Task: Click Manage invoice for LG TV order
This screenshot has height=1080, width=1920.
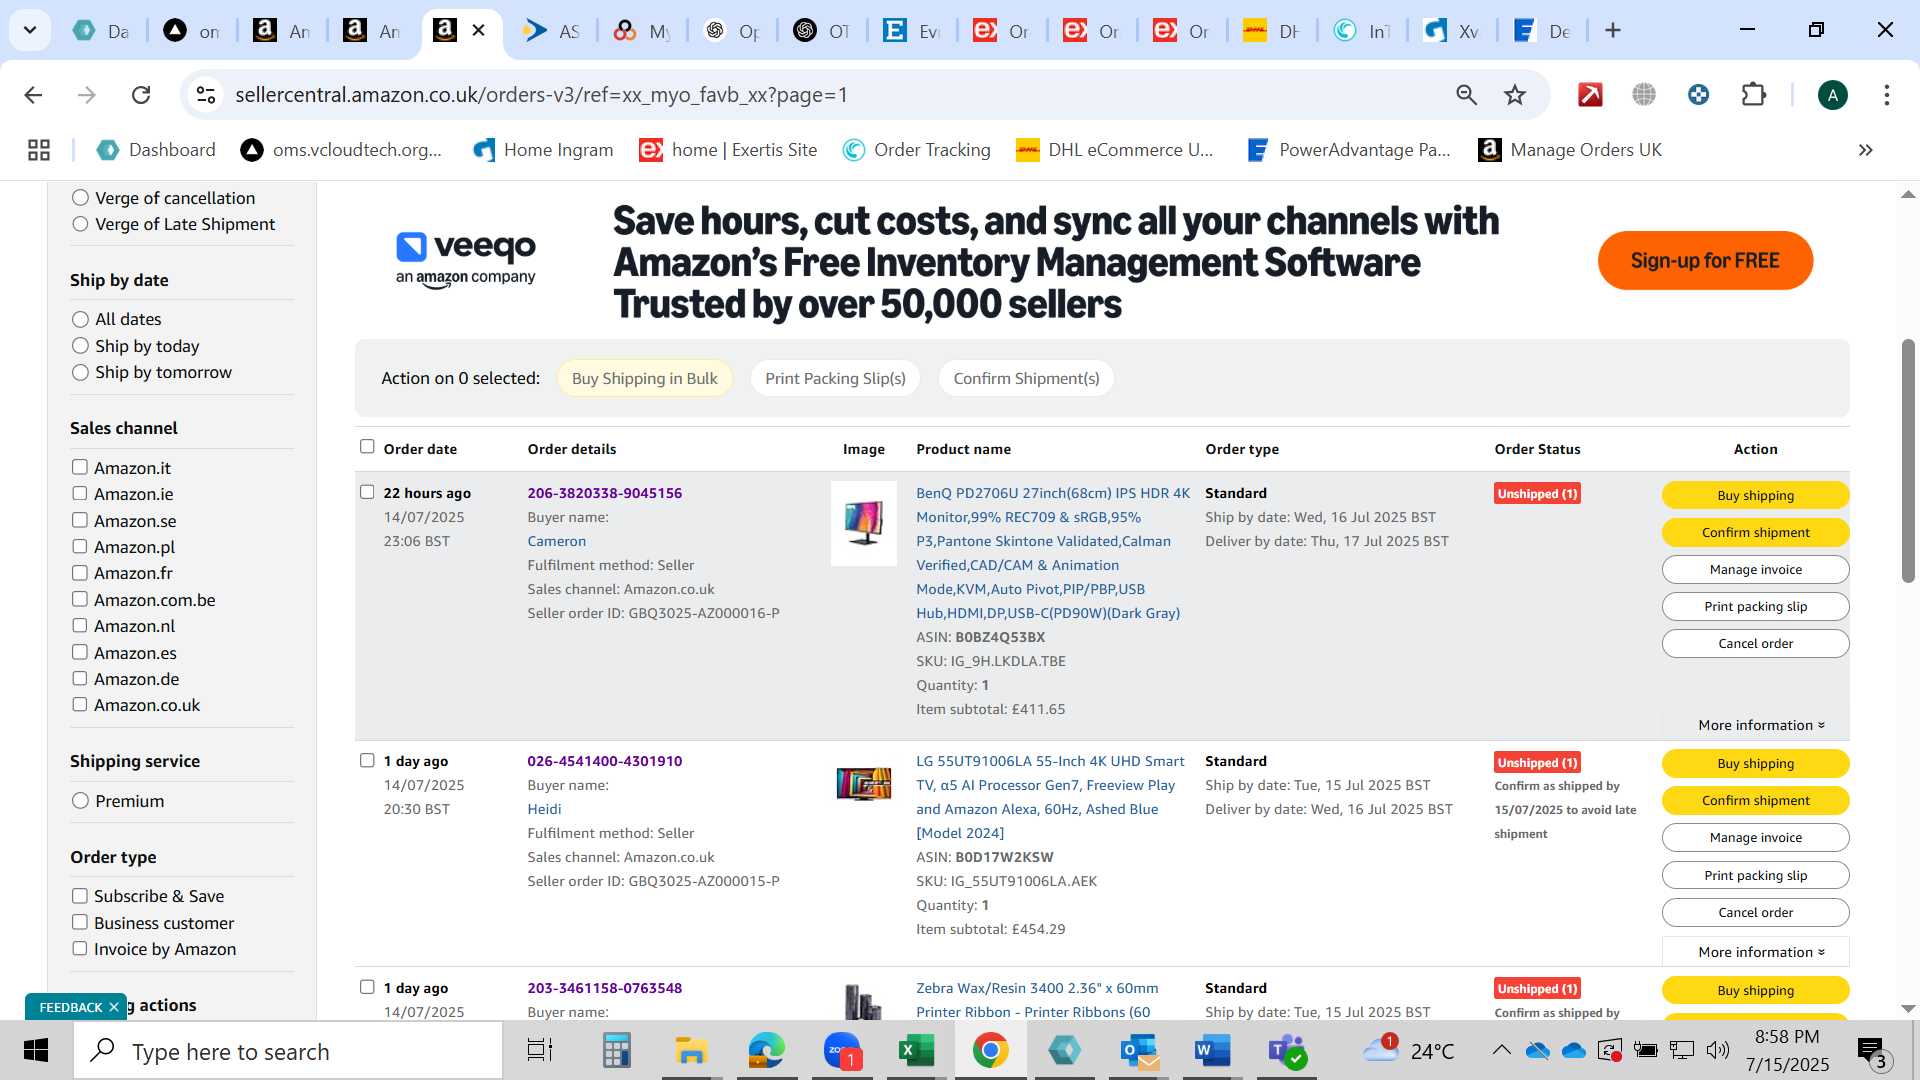Action: [x=1755, y=838]
